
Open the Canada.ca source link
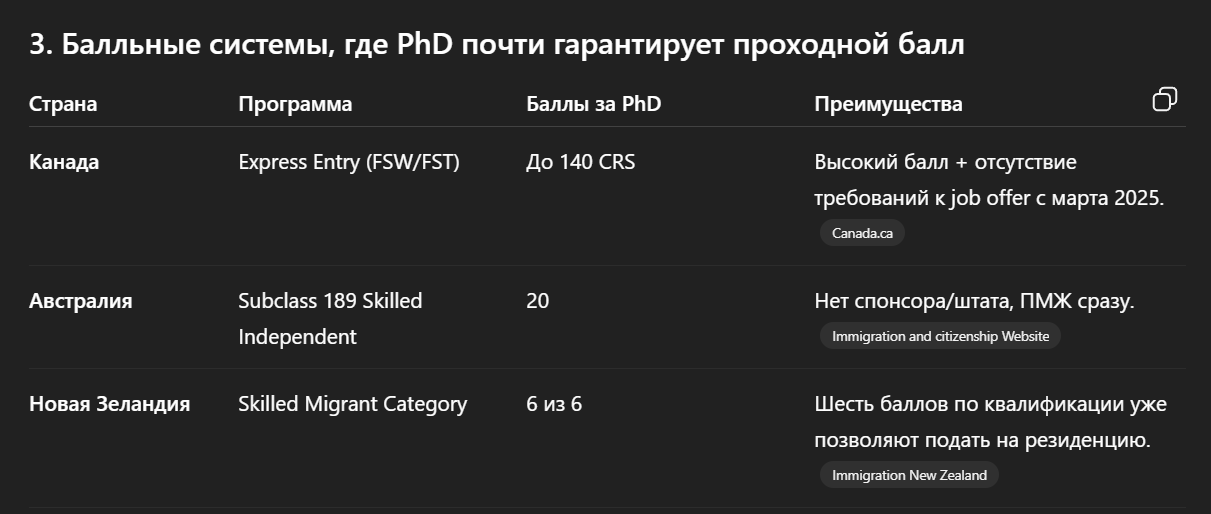[x=862, y=233]
